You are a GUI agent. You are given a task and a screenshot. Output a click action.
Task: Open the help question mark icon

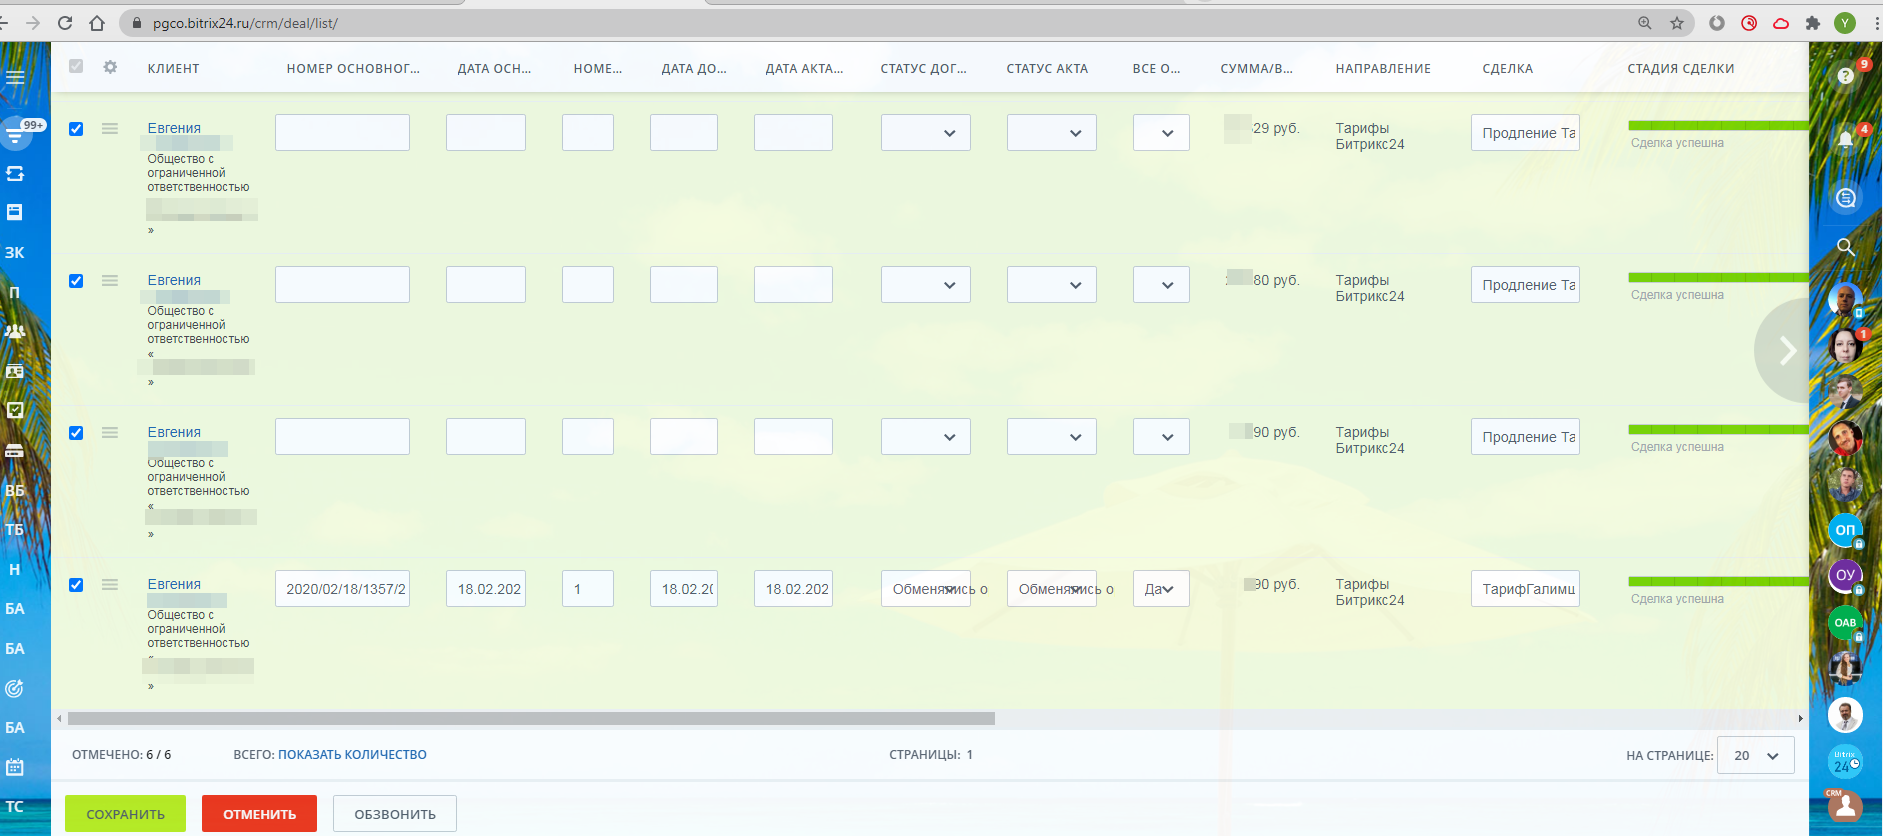[1845, 76]
